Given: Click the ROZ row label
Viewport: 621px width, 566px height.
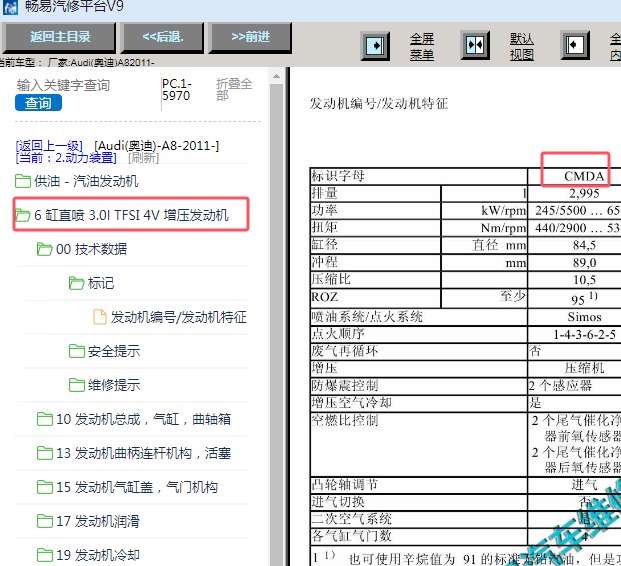Looking at the screenshot, I should [325, 297].
